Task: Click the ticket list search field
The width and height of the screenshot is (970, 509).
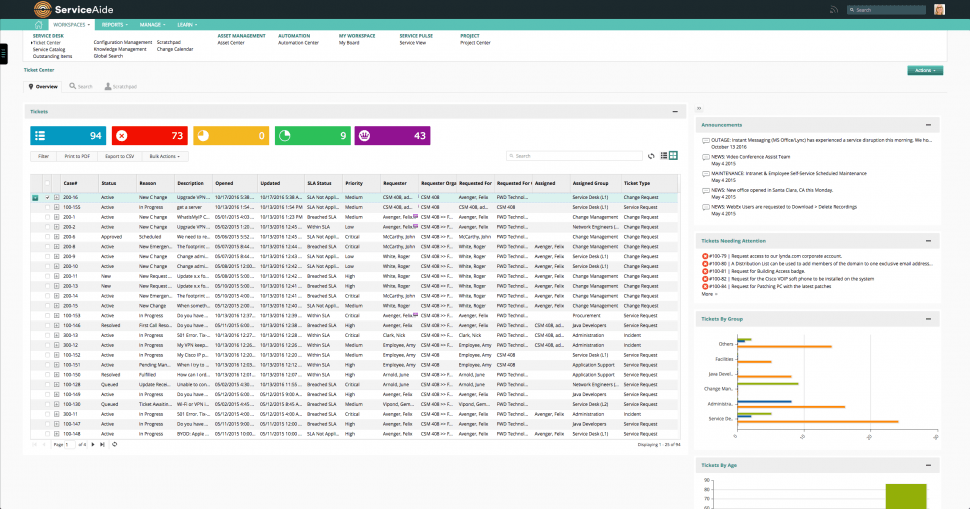Action: pos(574,156)
